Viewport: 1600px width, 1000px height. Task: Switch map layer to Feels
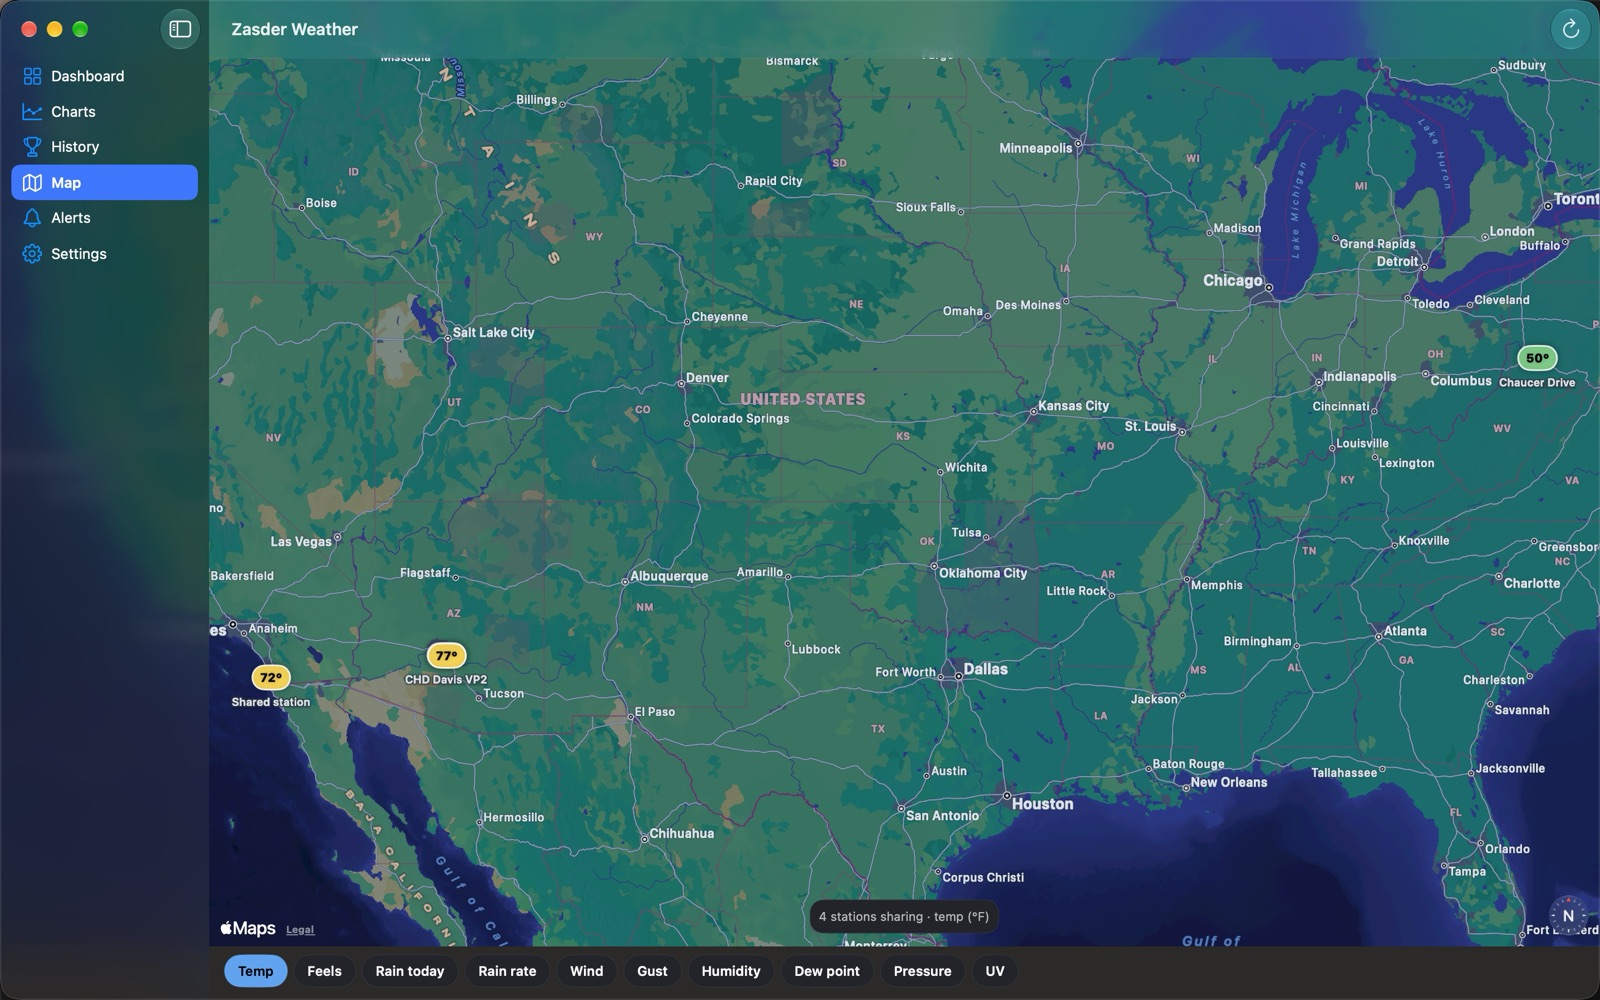coord(324,971)
